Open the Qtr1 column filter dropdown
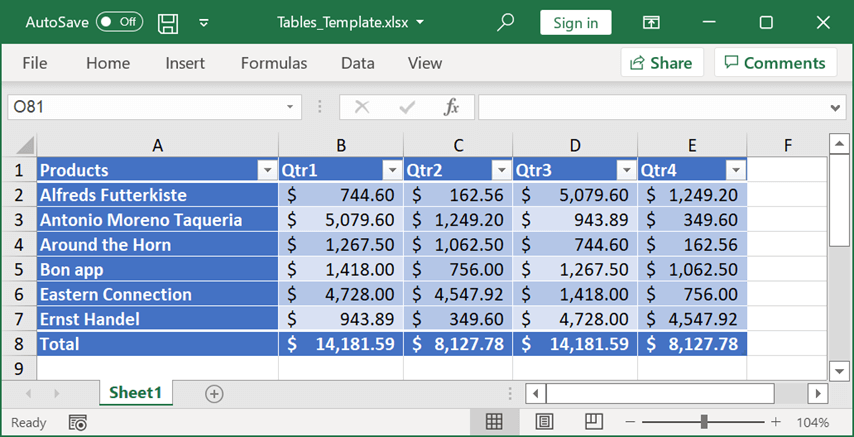This screenshot has width=854, height=437. [392, 170]
